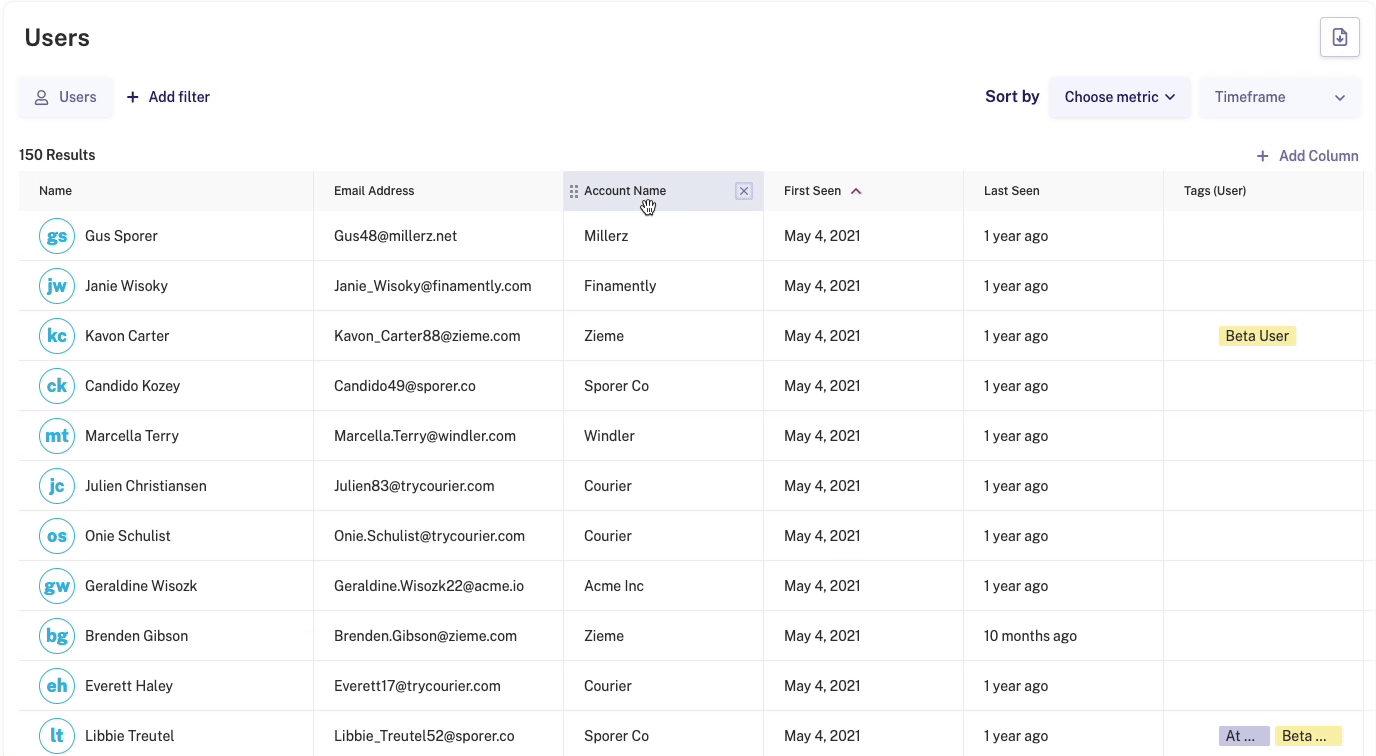Viewport: 1376px width, 756px height.
Task: Open Julien Christiansen's user row
Action: pos(690,486)
